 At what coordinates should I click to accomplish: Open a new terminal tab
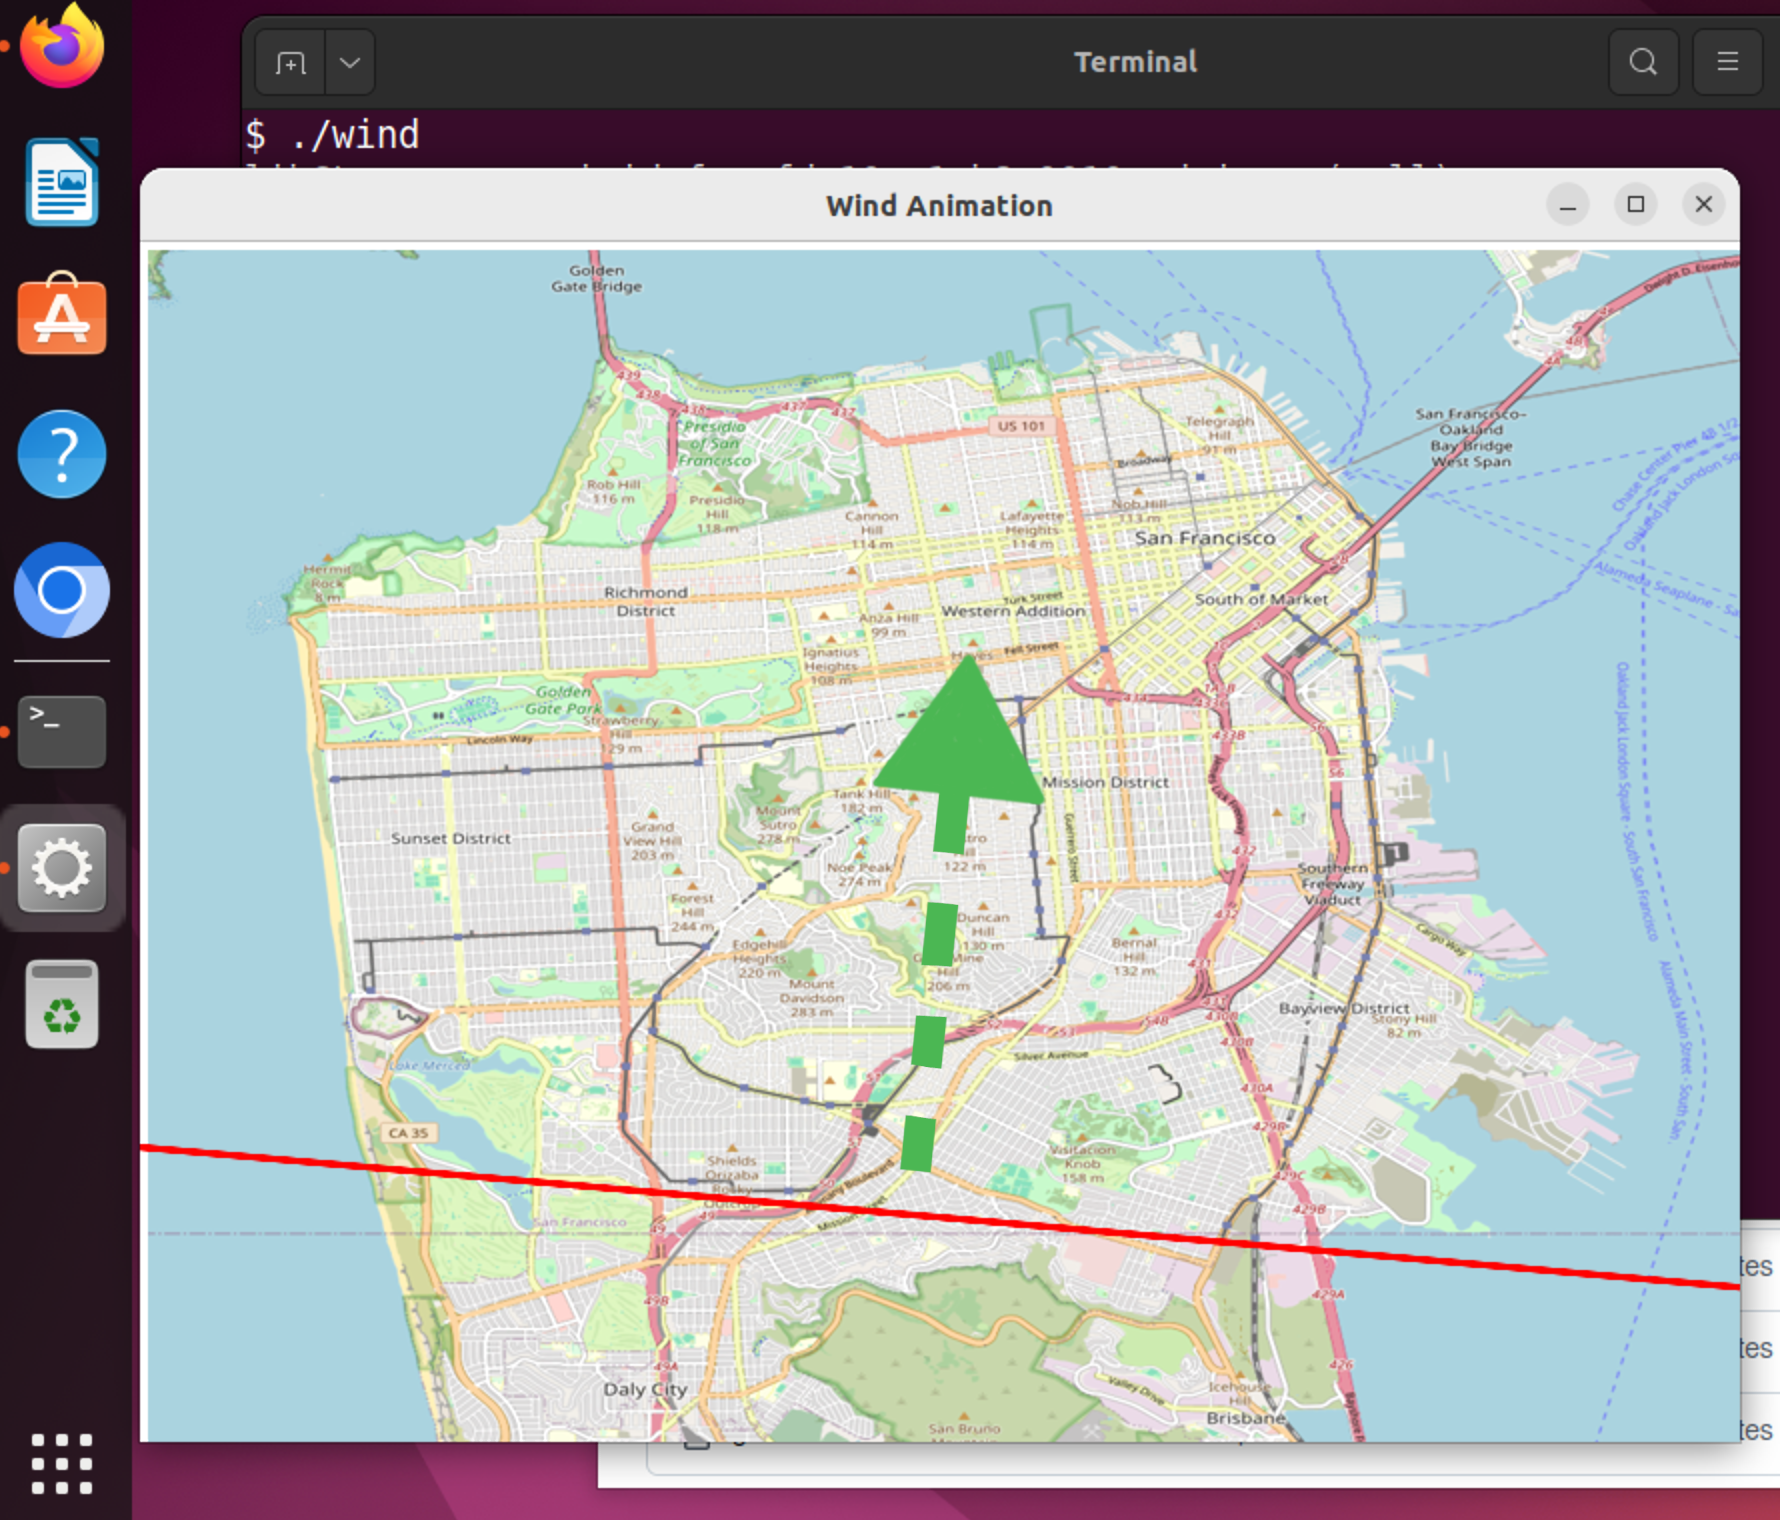point(290,63)
